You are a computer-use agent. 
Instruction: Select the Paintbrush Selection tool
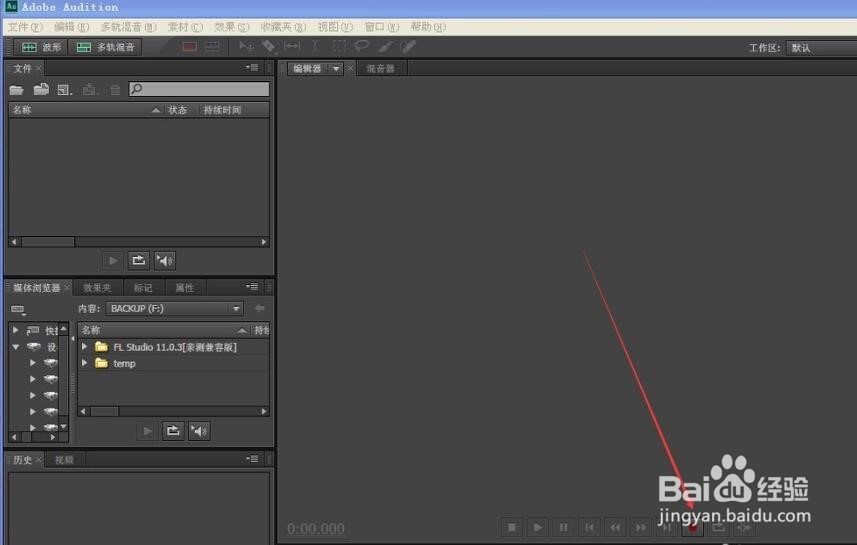385,46
